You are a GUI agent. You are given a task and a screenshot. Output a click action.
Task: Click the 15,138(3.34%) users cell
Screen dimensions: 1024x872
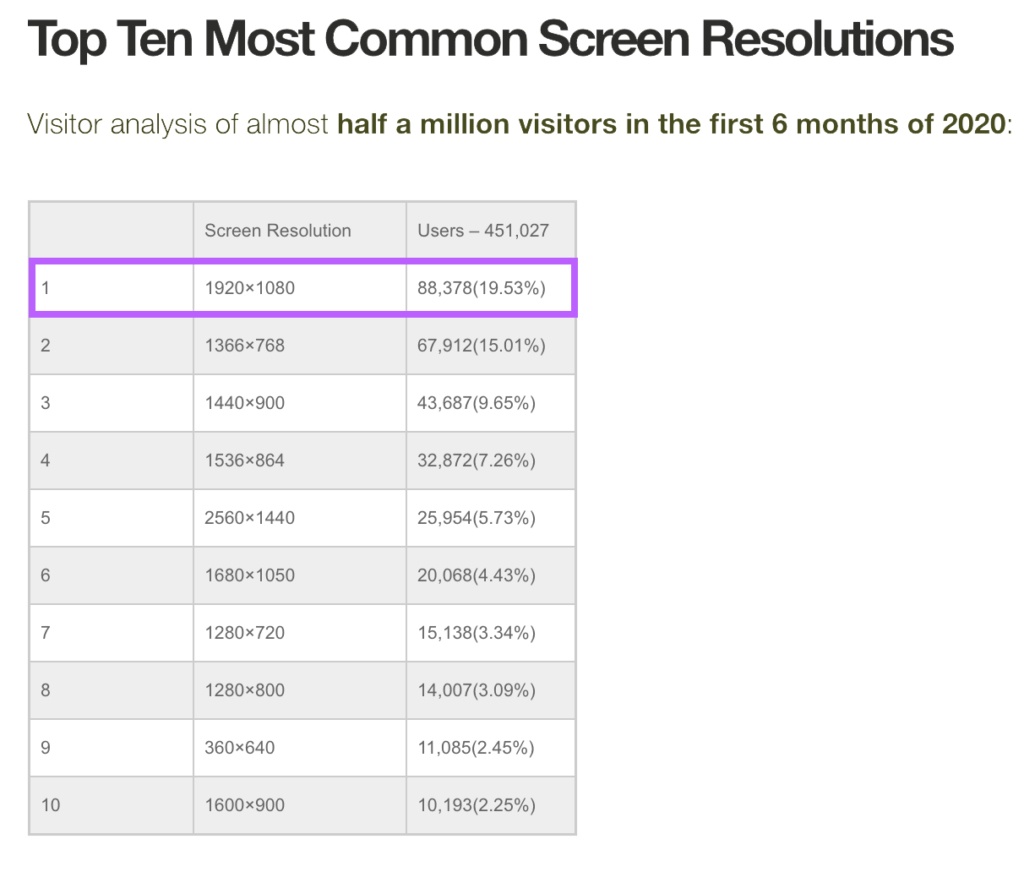click(477, 633)
